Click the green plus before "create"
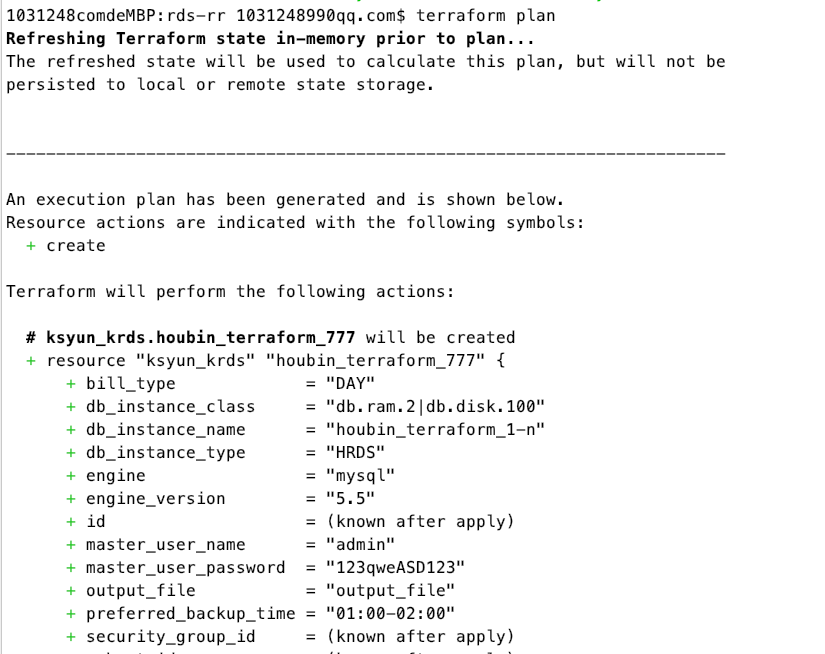This screenshot has width=825, height=654. (x=31, y=246)
